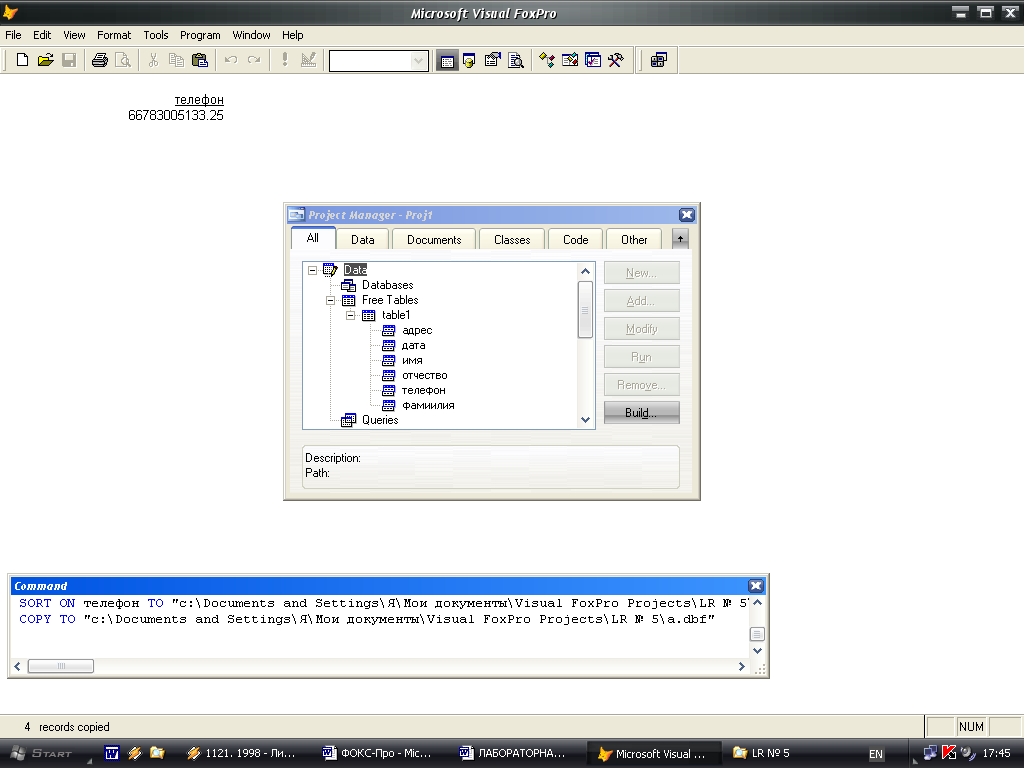Click the Cut scissors icon
Image resolution: width=1024 pixels, height=768 pixels.
(x=153, y=60)
